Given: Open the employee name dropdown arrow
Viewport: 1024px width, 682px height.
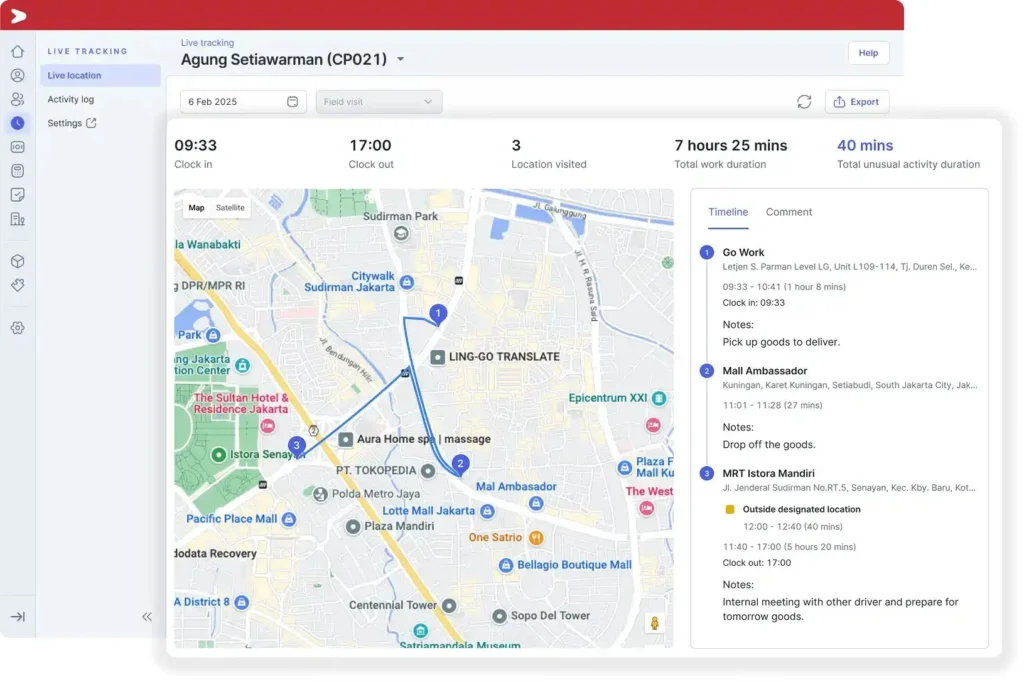Looking at the screenshot, I should (x=401, y=60).
